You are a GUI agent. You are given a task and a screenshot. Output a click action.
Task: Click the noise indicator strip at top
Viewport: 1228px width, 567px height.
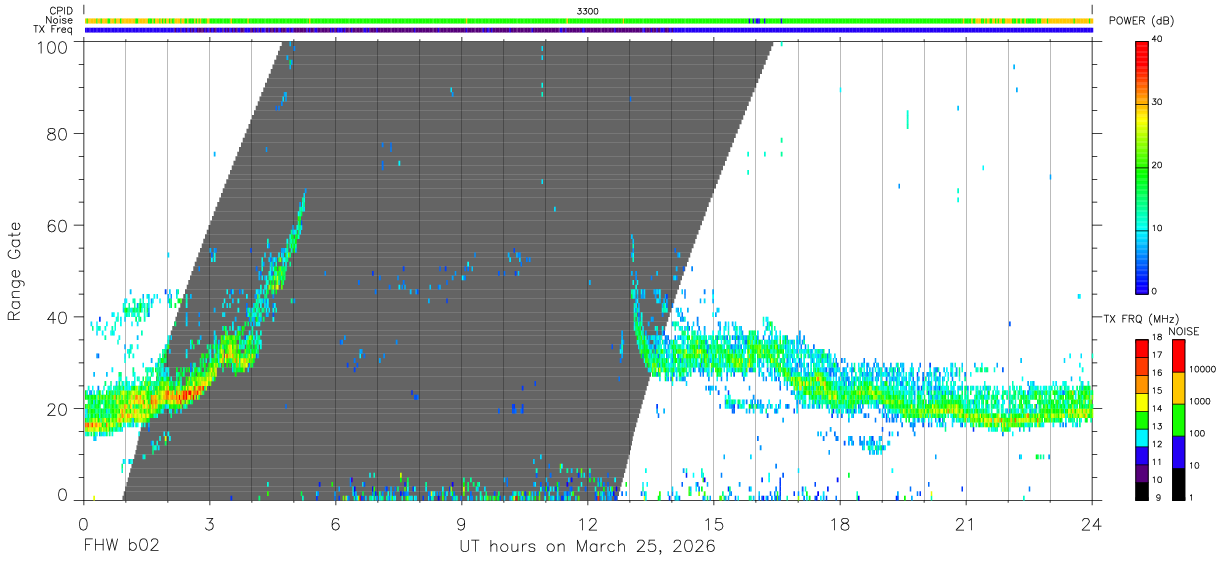[x=588, y=20]
